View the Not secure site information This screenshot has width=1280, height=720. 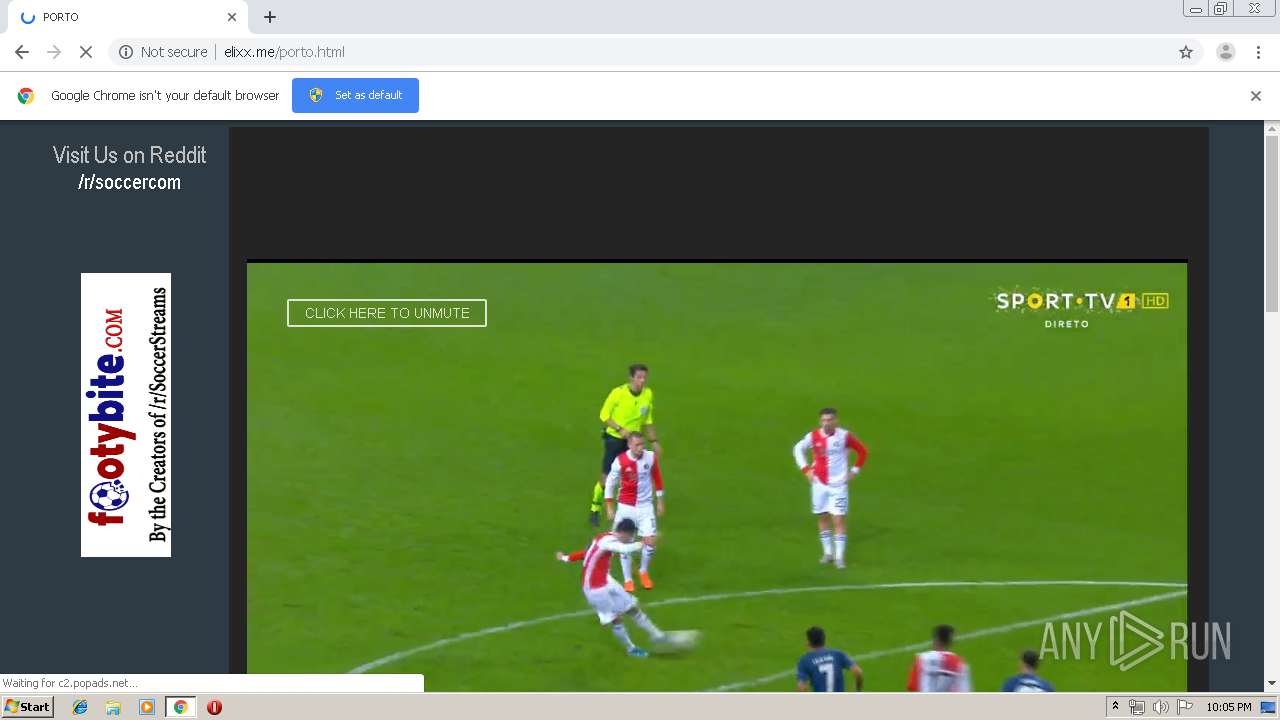pos(164,52)
